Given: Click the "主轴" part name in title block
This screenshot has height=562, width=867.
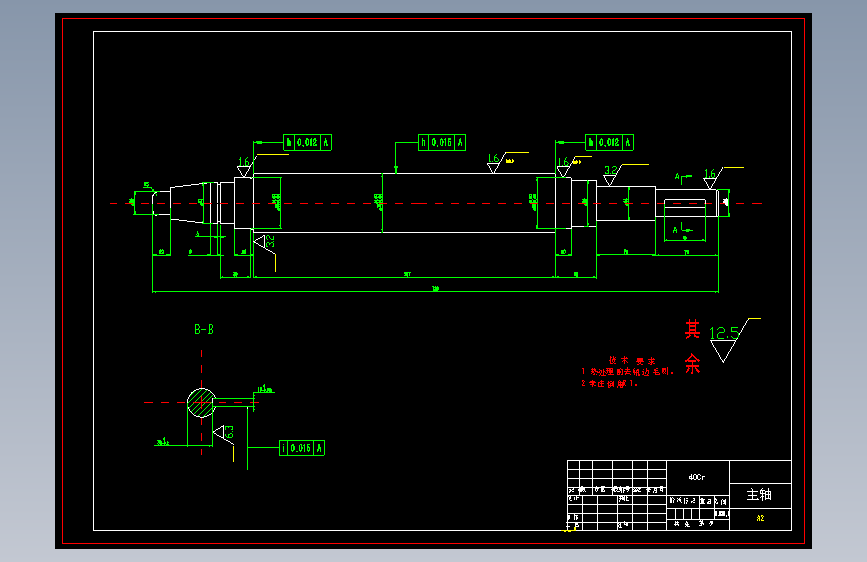Looking at the screenshot, I should tap(759, 495).
